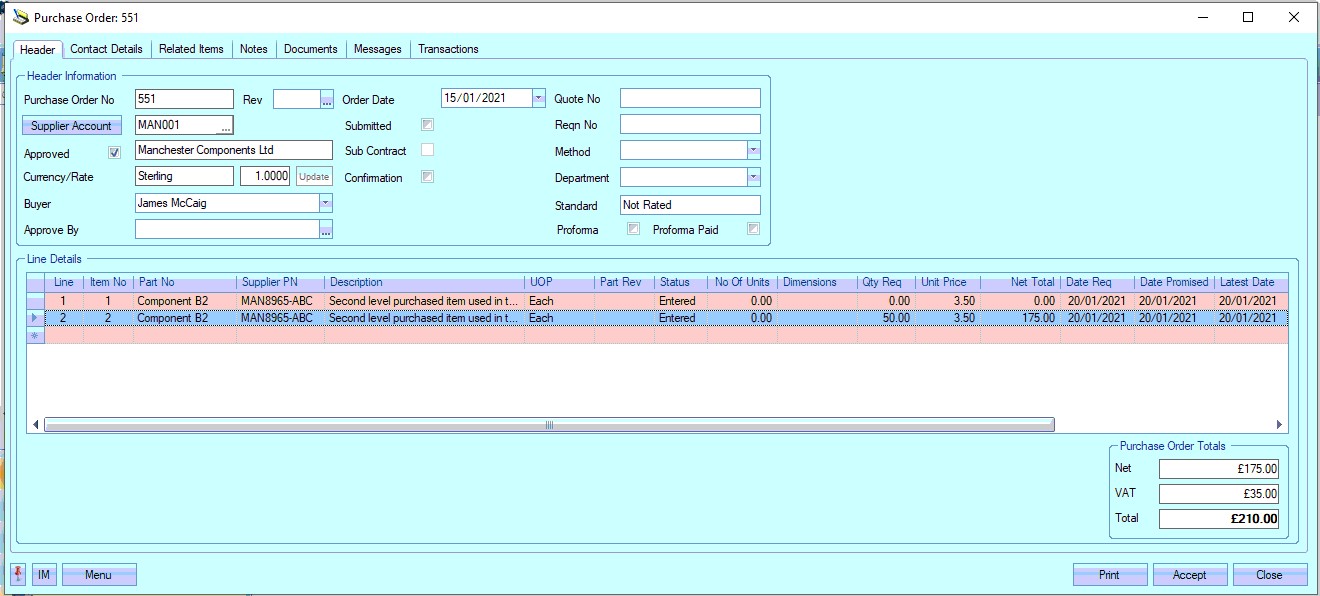1320x596 pixels.
Task: Click the IM button
Action: pyautogui.click(x=44, y=575)
